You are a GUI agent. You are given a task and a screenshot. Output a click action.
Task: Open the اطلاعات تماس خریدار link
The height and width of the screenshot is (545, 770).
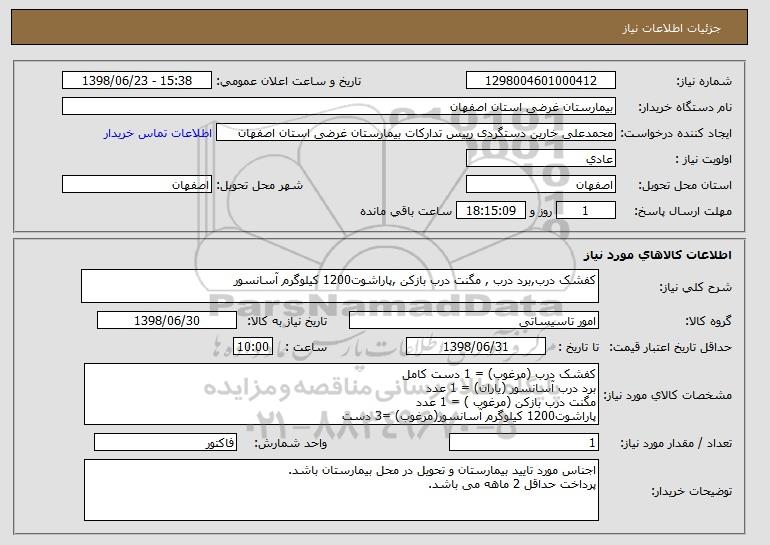(x=158, y=133)
